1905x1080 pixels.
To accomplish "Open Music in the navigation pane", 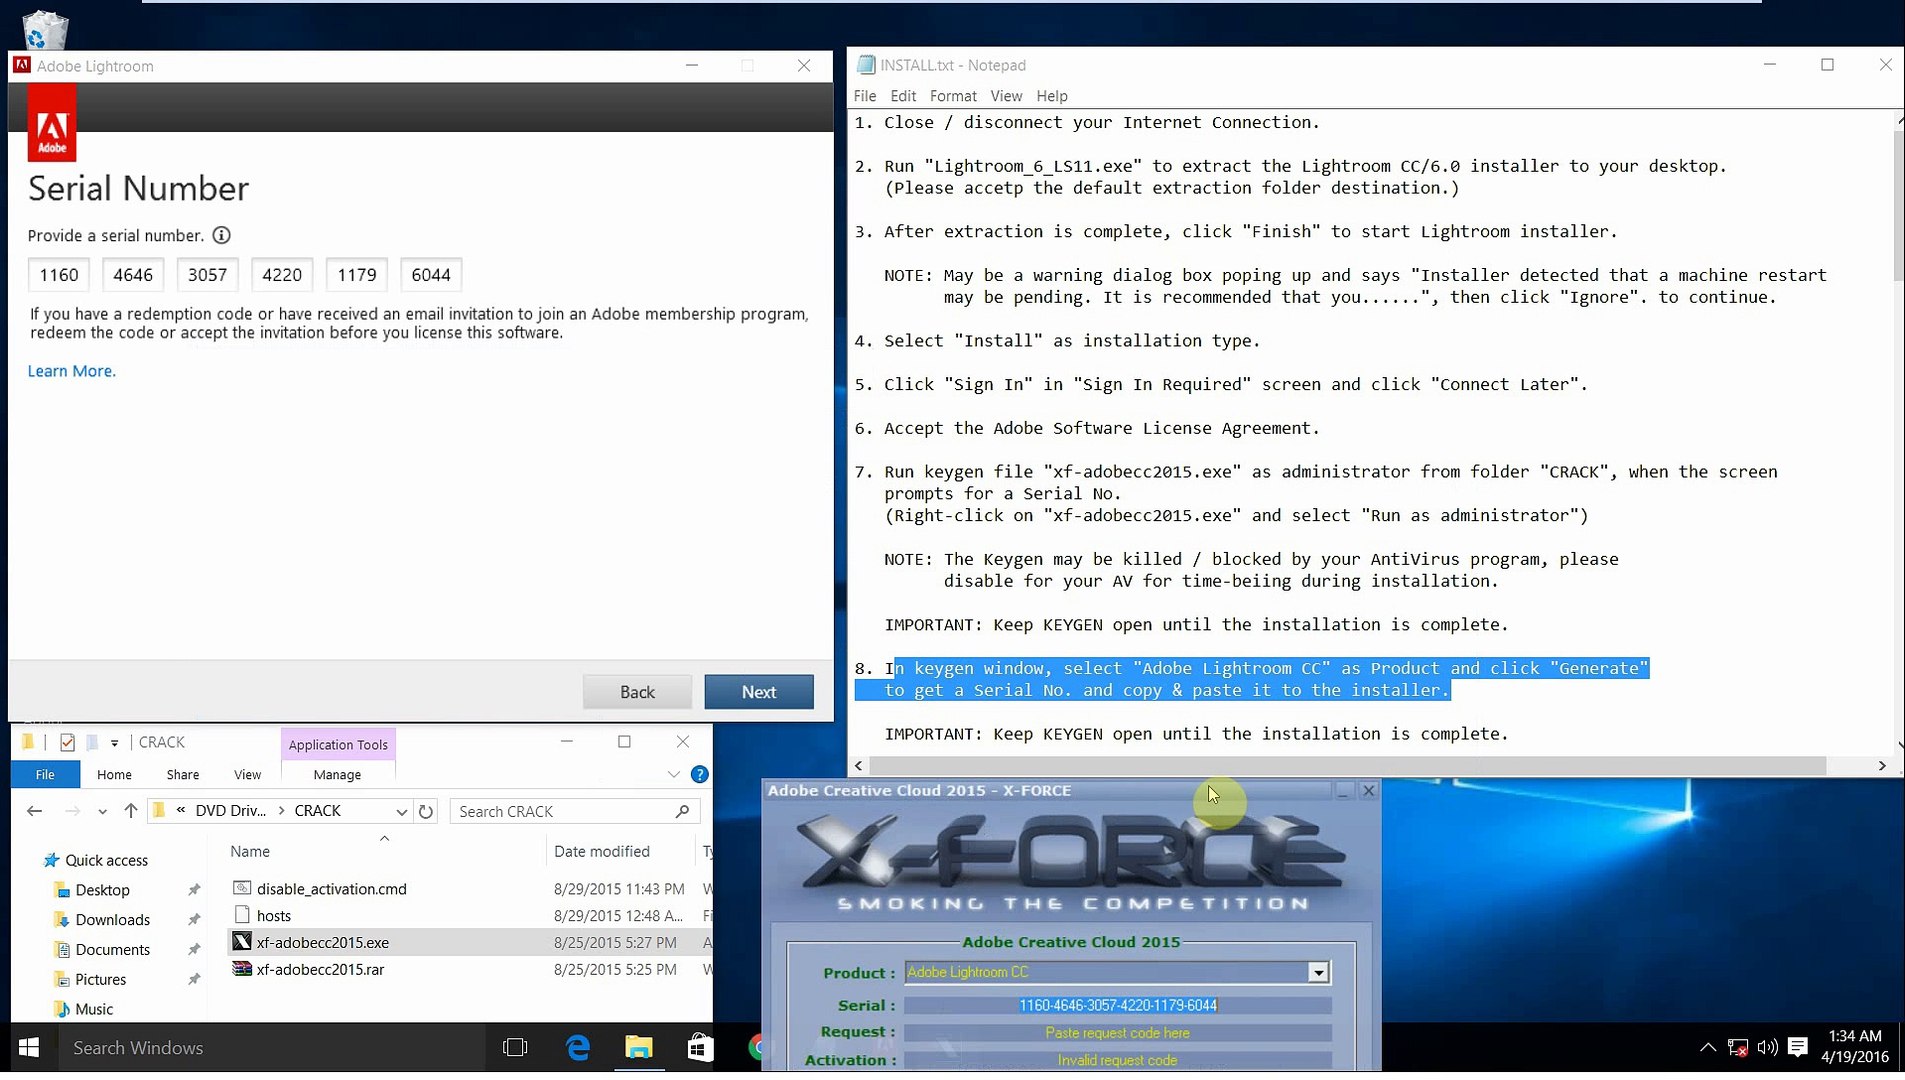I will tap(93, 1009).
